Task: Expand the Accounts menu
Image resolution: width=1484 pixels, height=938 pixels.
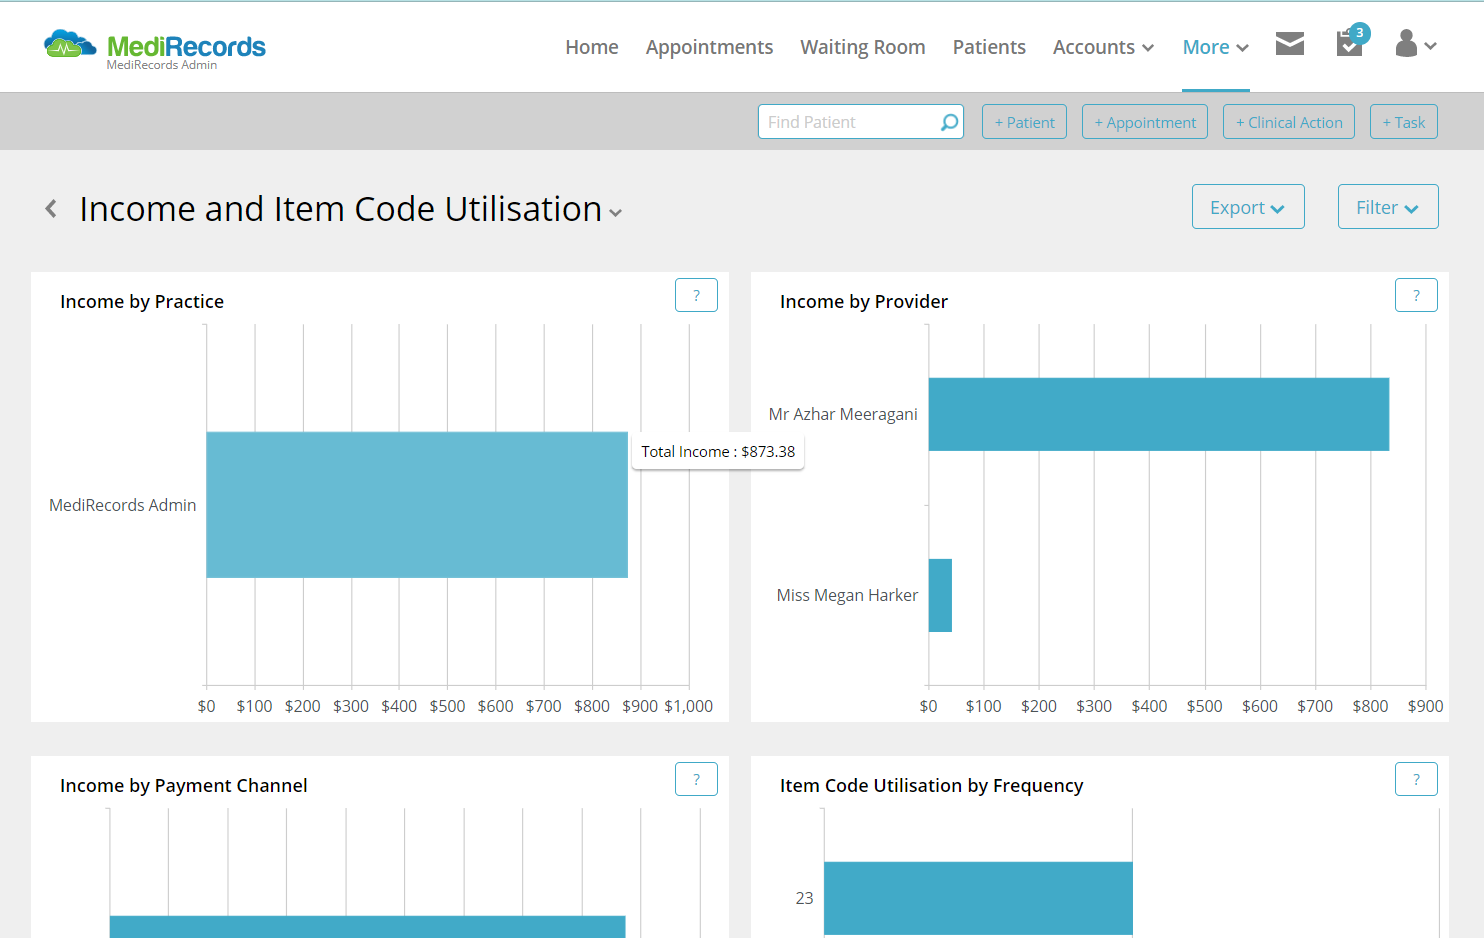Action: tap(1103, 47)
